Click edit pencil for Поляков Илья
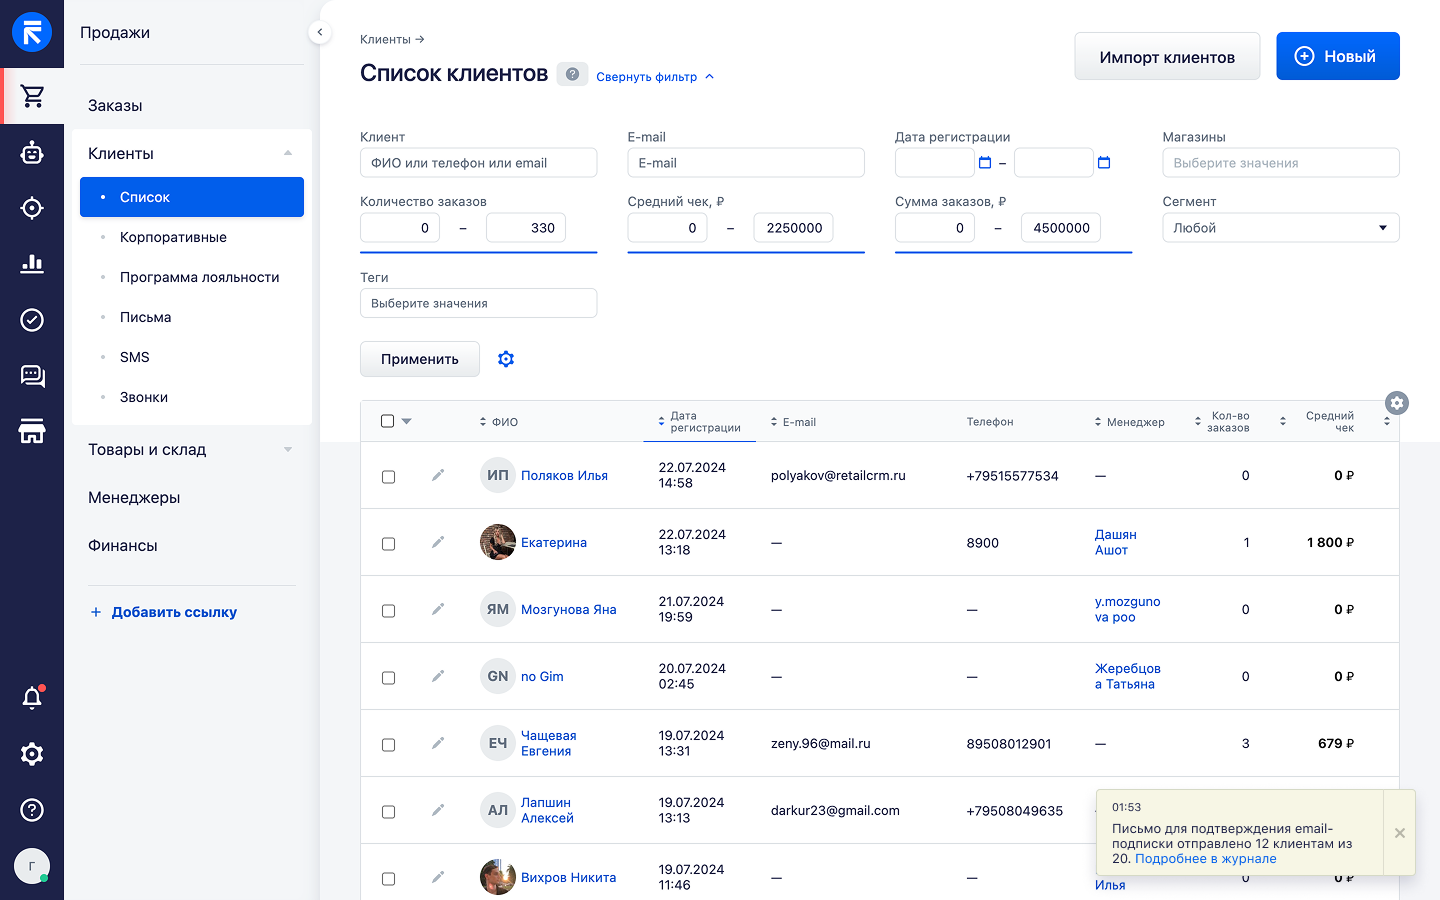Viewport: 1440px width, 900px height. pos(438,476)
